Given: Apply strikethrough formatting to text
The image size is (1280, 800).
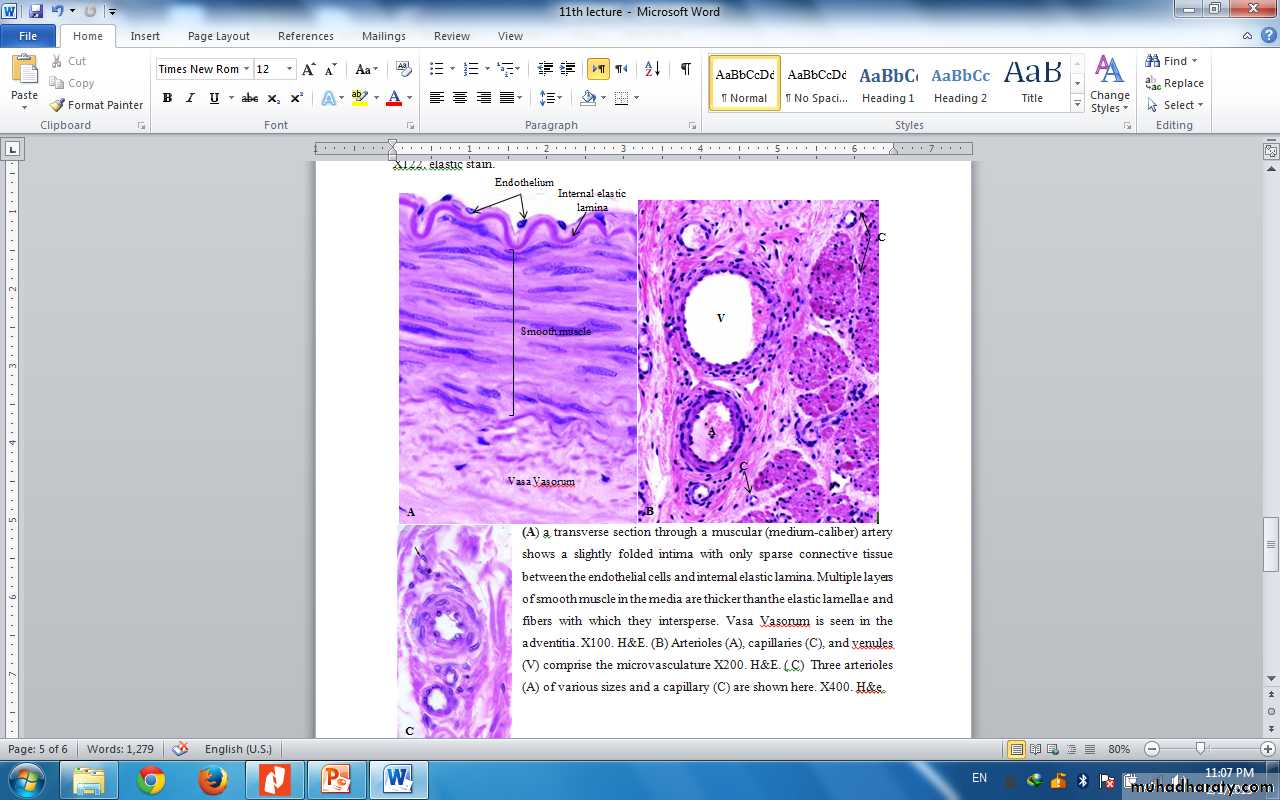Looking at the screenshot, I should pos(250,98).
